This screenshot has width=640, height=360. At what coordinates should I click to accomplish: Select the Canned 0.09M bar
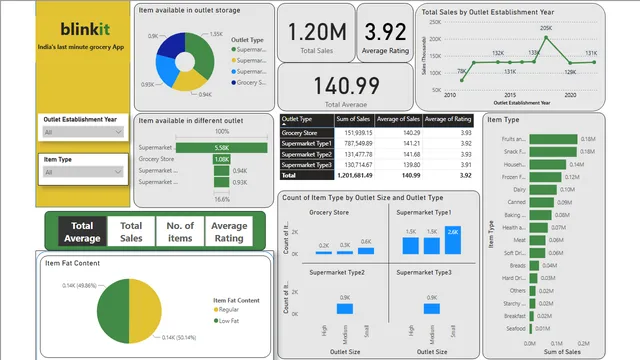click(542, 202)
